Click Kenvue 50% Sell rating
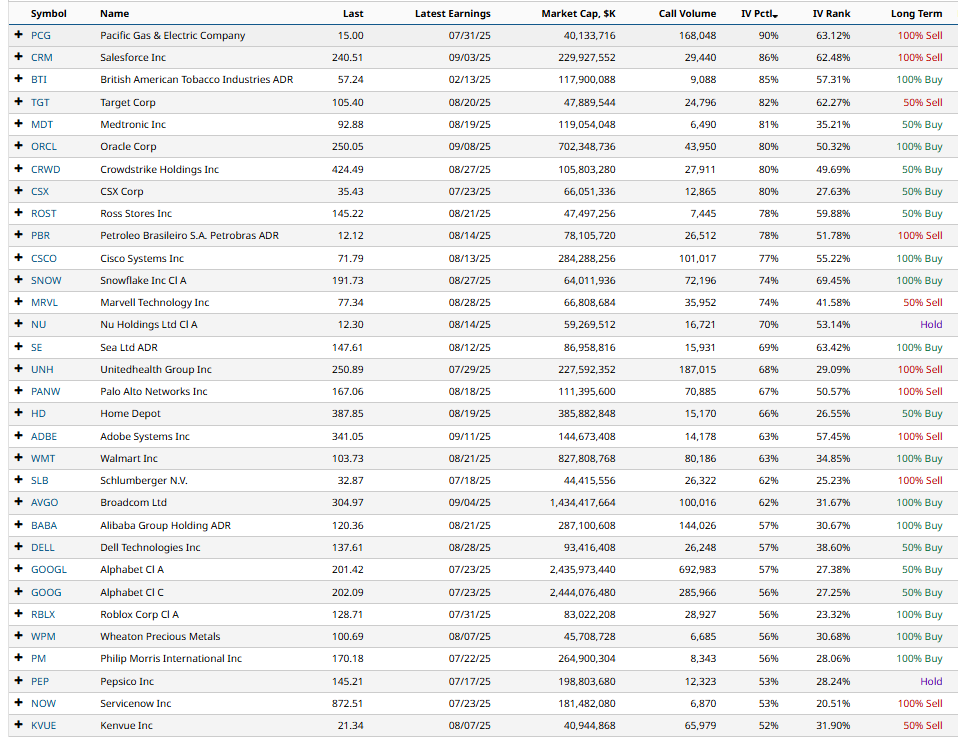The width and height of the screenshot is (958, 748). point(923,725)
